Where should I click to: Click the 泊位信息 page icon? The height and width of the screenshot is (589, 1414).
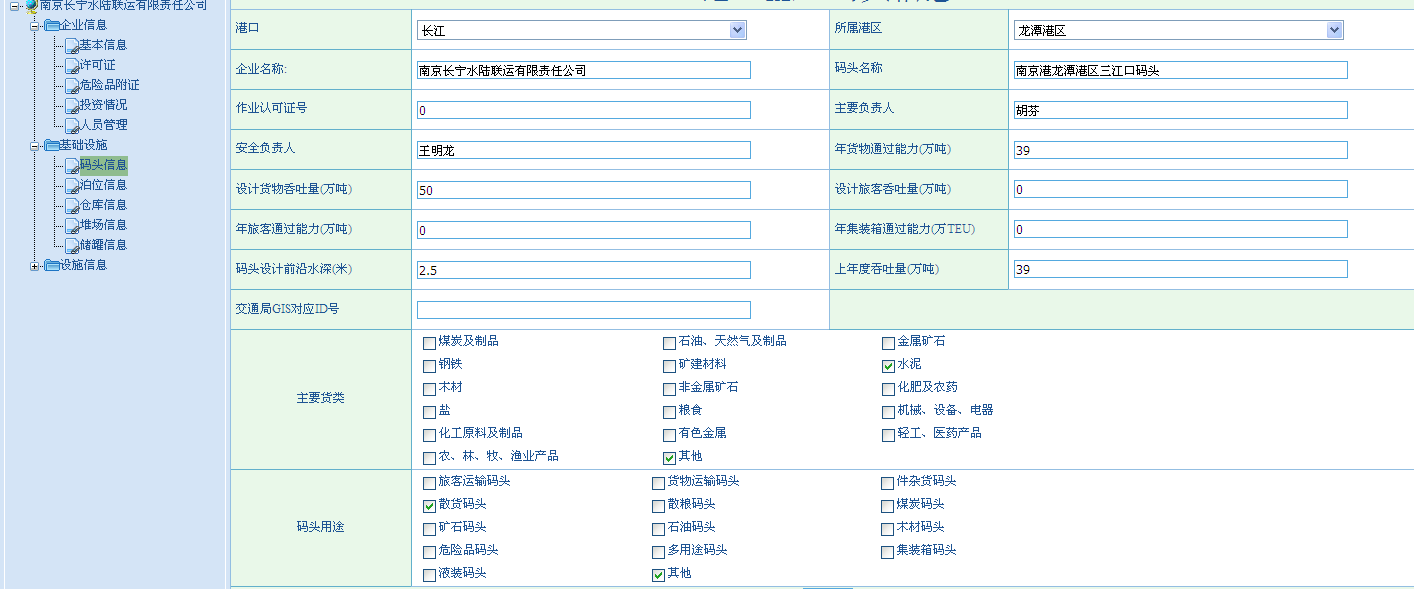[72, 185]
